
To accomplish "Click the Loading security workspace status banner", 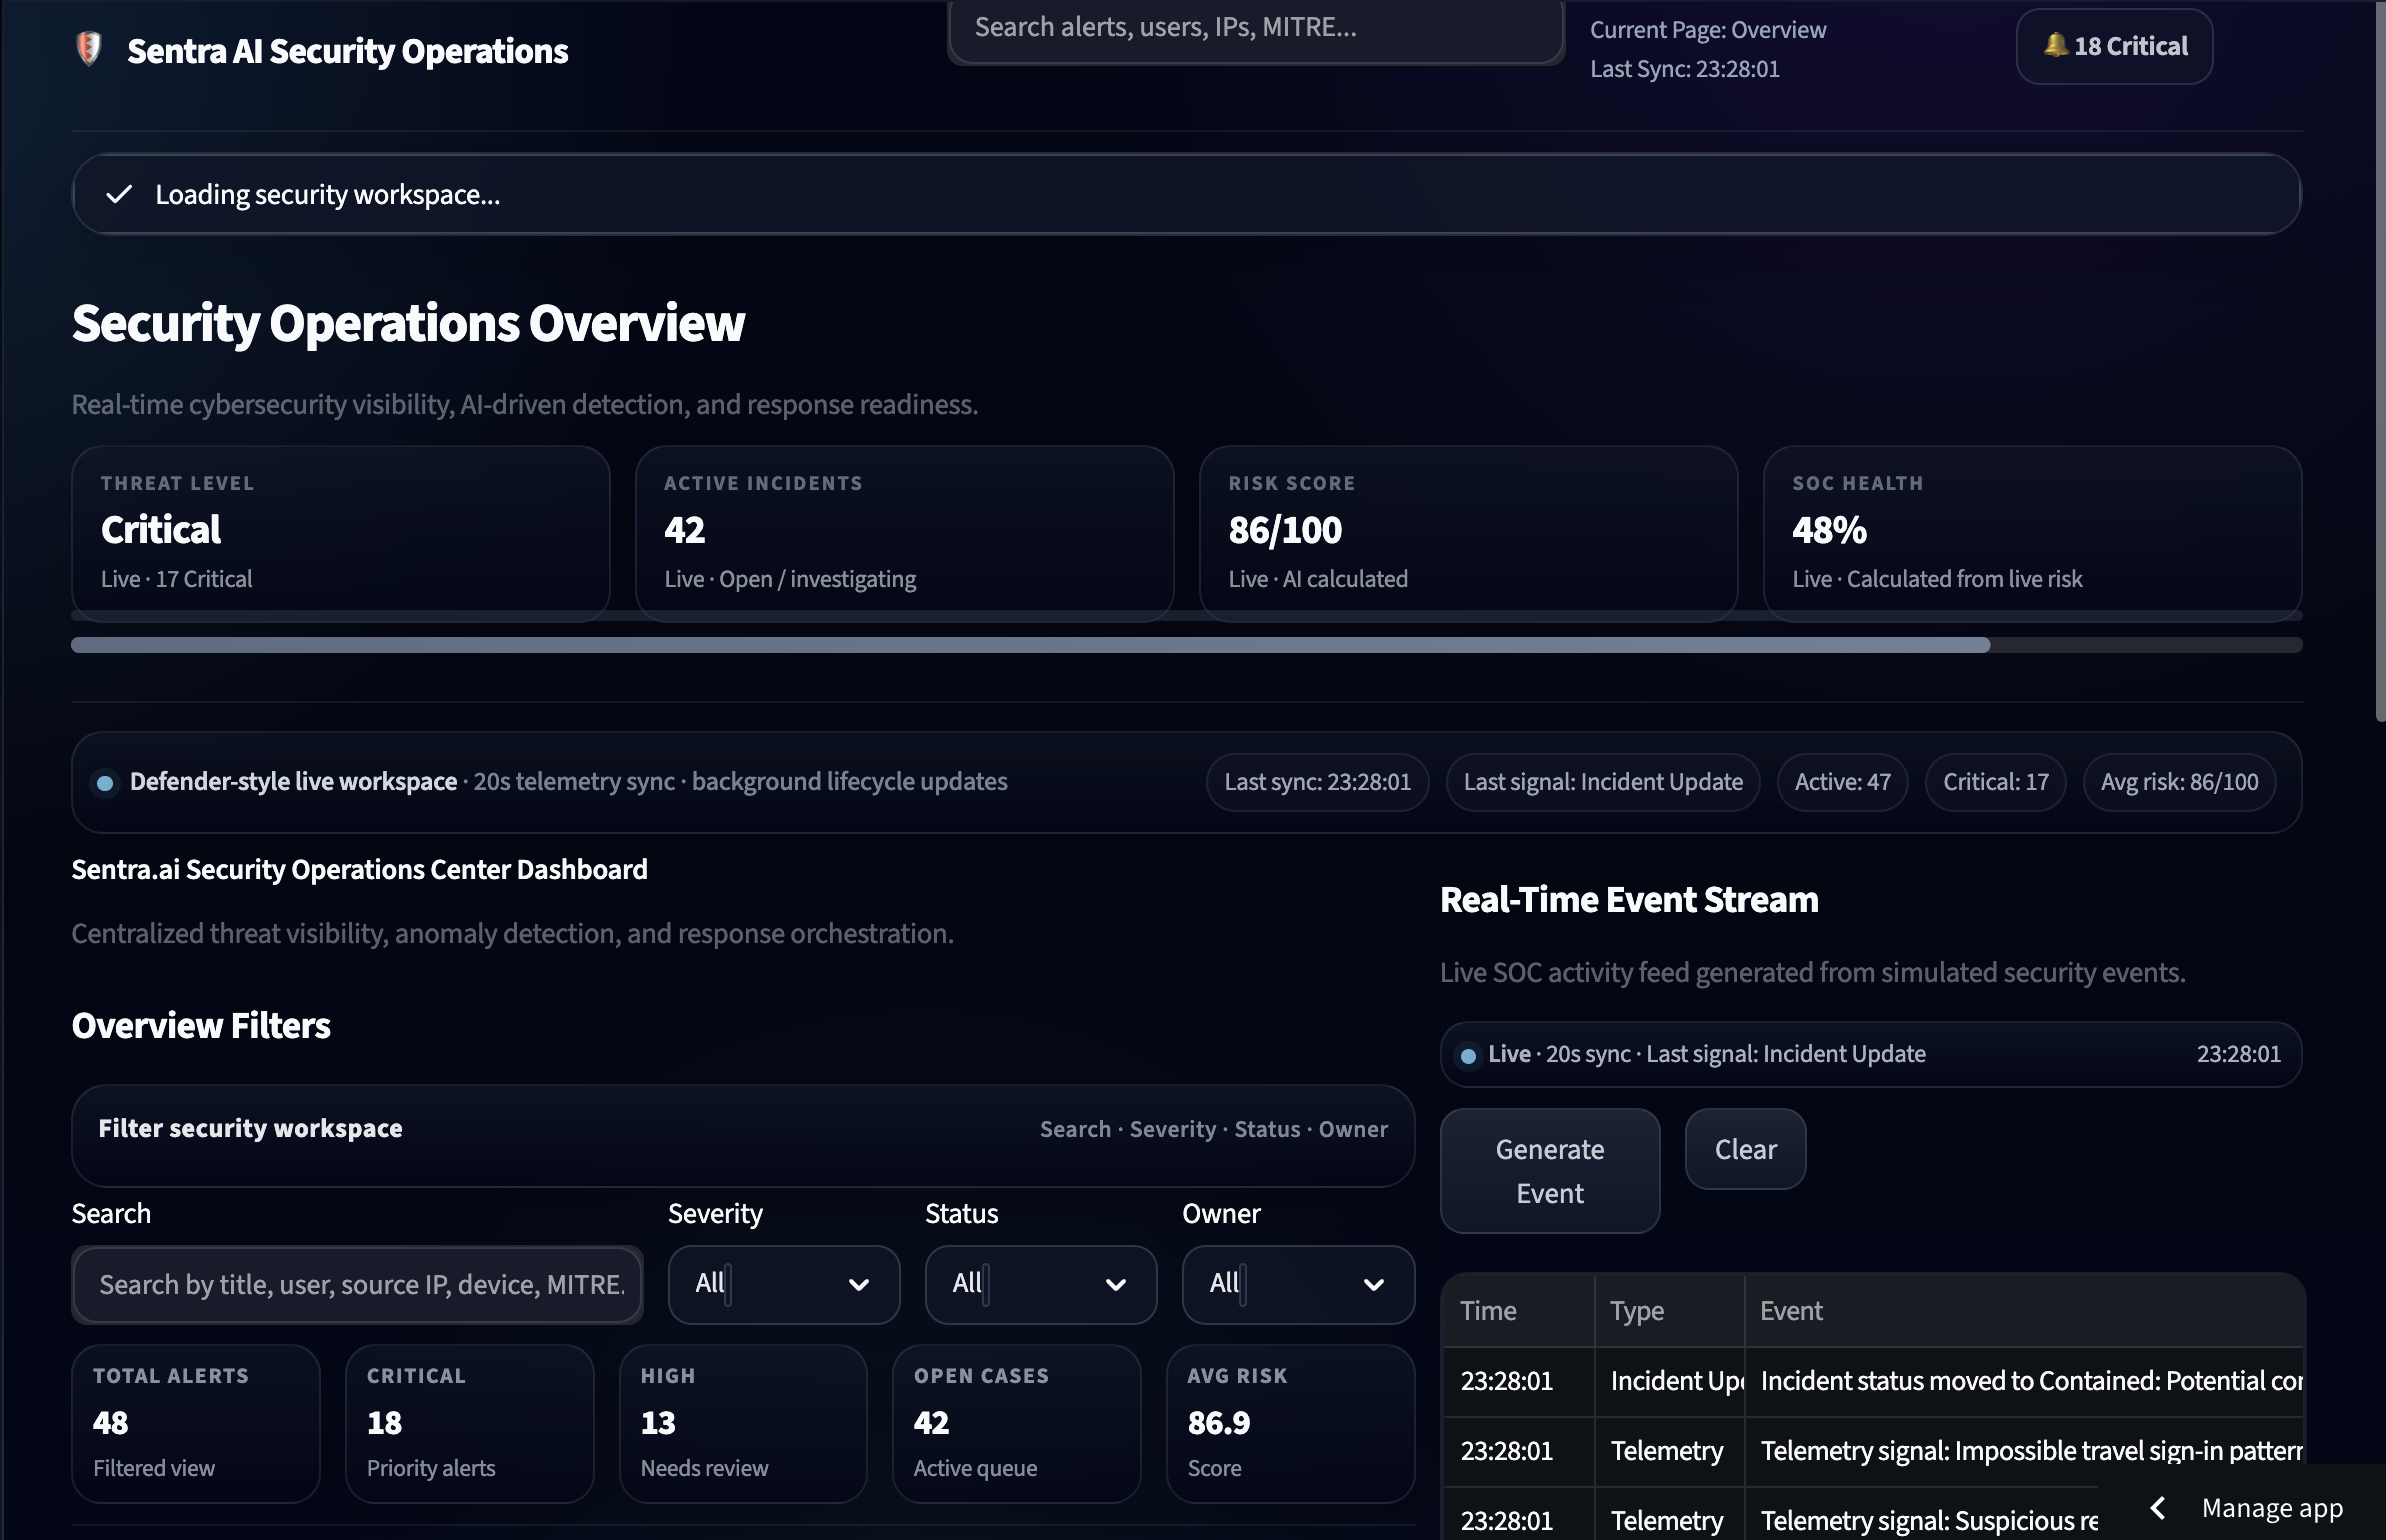I will point(1187,194).
